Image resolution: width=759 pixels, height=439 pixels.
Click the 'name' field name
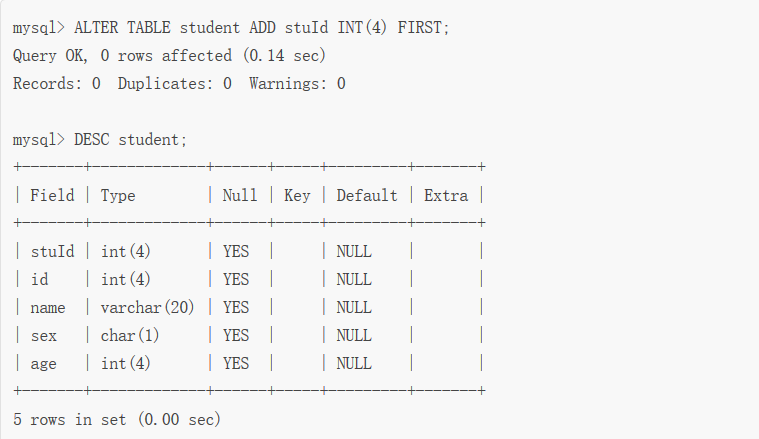pyautogui.click(x=47, y=307)
